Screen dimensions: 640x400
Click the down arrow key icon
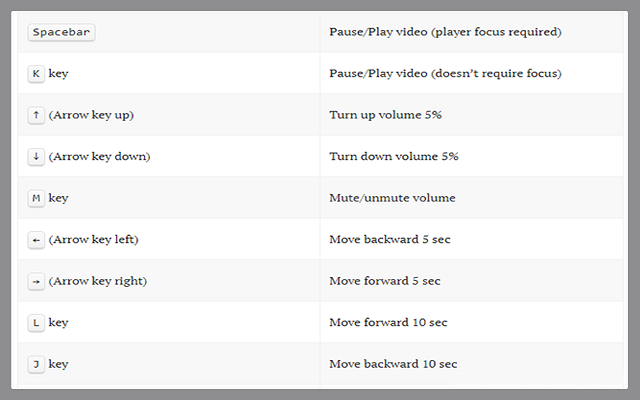click(37, 157)
